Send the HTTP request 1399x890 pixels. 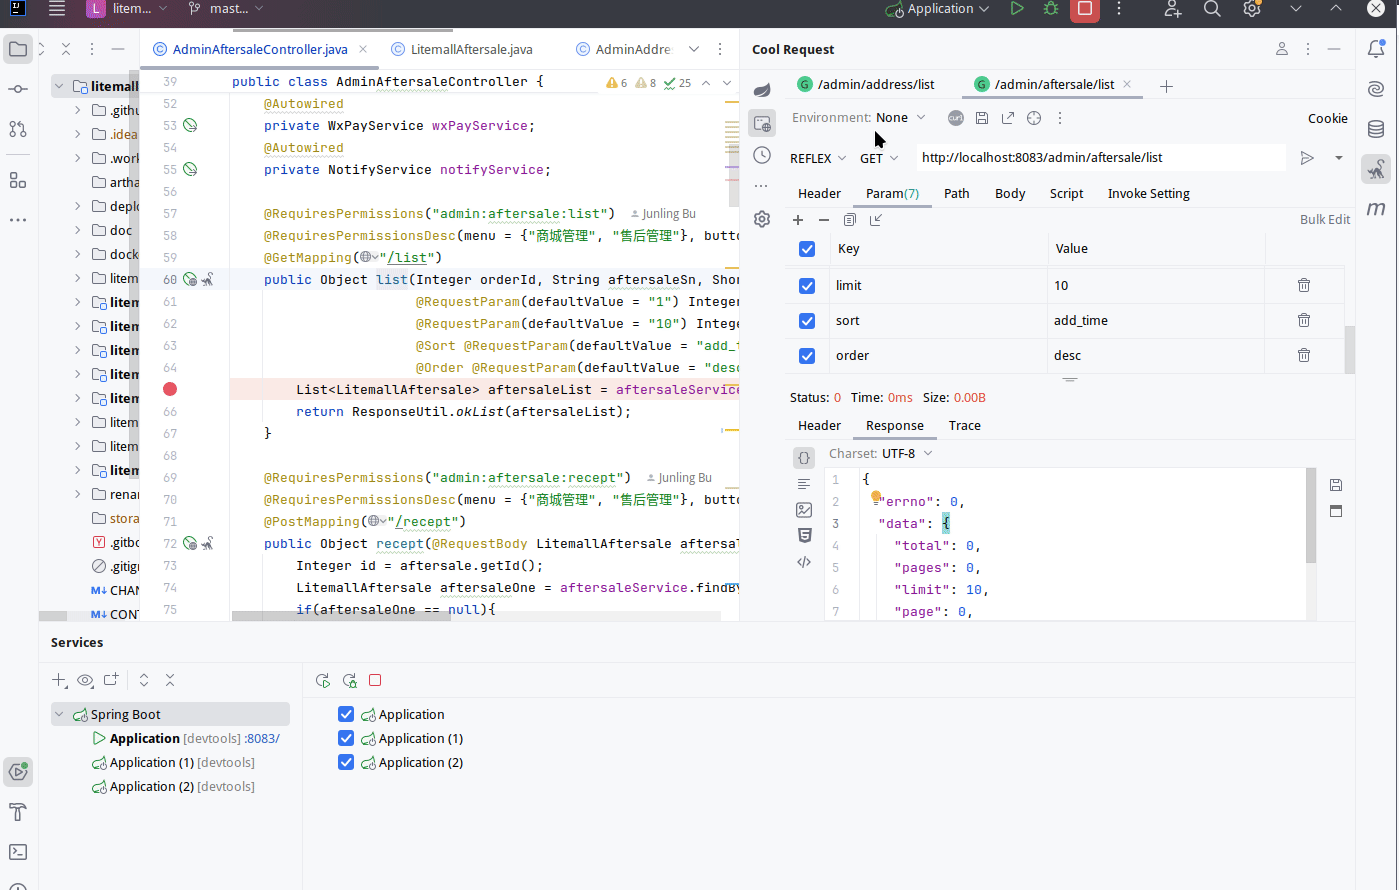click(x=1307, y=158)
